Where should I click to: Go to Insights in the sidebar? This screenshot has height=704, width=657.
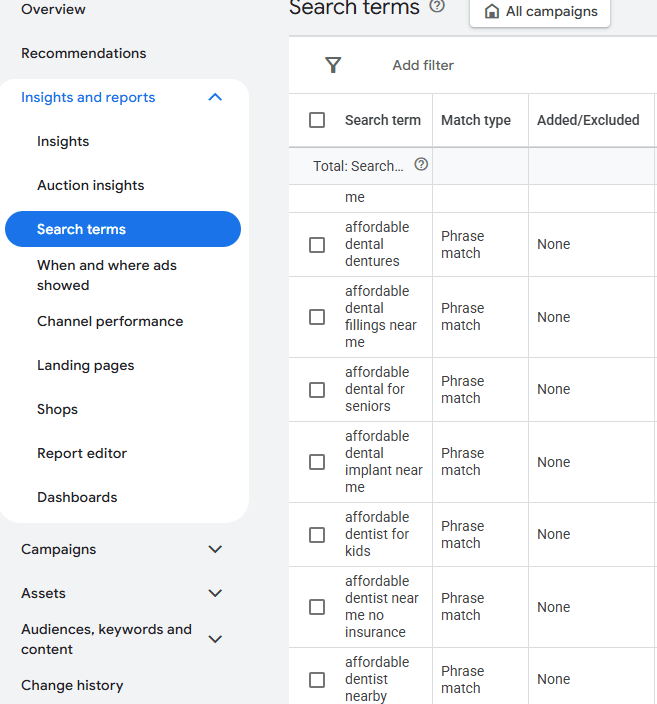[63, 141]
